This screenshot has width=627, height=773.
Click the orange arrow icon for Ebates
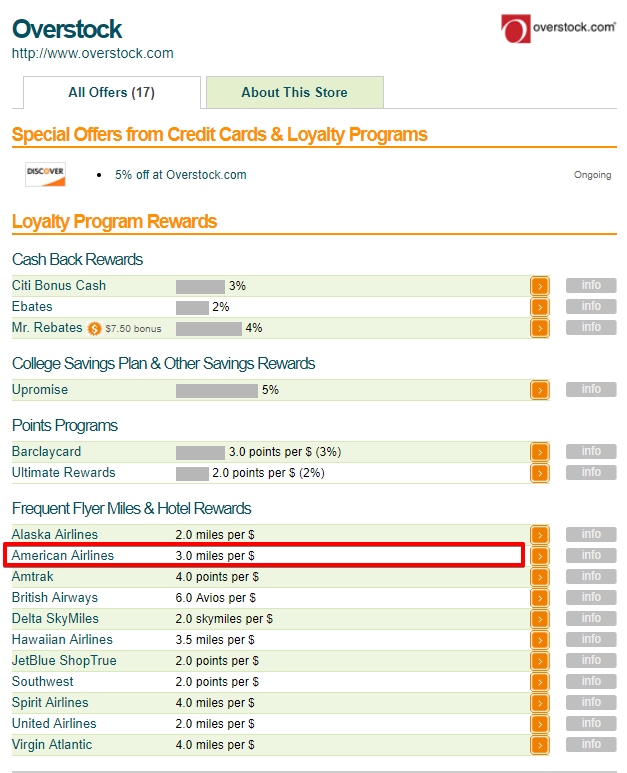[540, 307]
